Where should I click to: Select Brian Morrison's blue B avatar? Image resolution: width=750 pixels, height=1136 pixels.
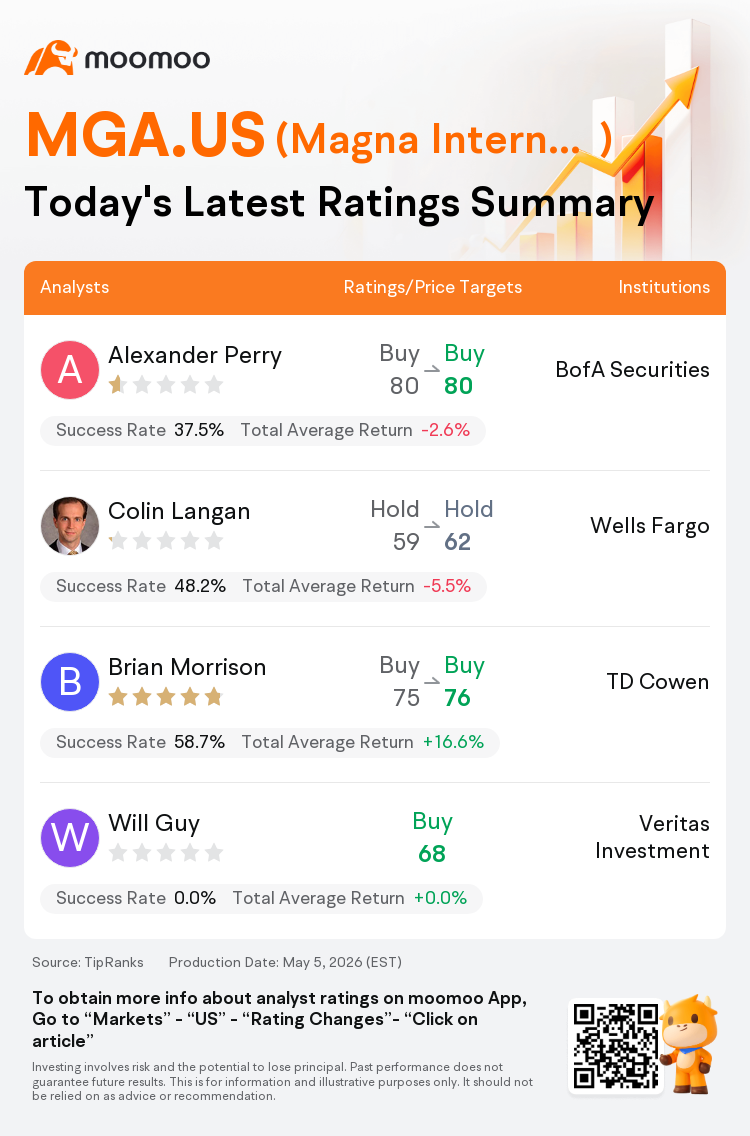70,682
